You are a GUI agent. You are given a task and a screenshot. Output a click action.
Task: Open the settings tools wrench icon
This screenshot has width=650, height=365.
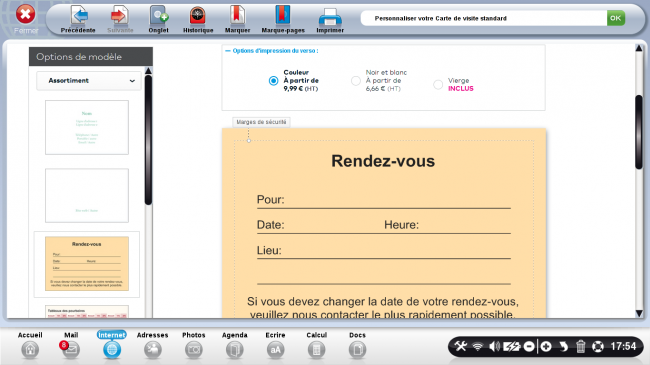coord(461,346)
